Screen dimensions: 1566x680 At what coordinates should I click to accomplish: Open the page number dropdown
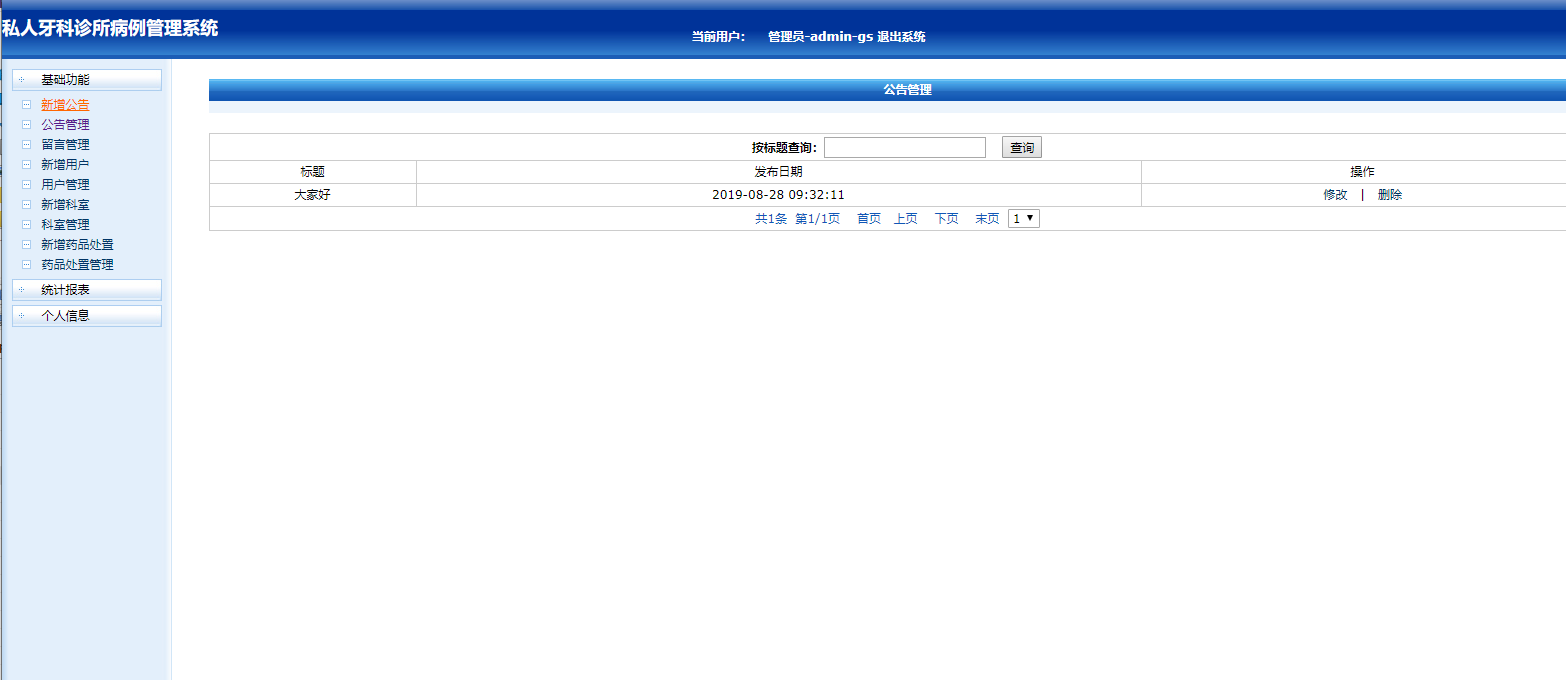pos(1023,218)
